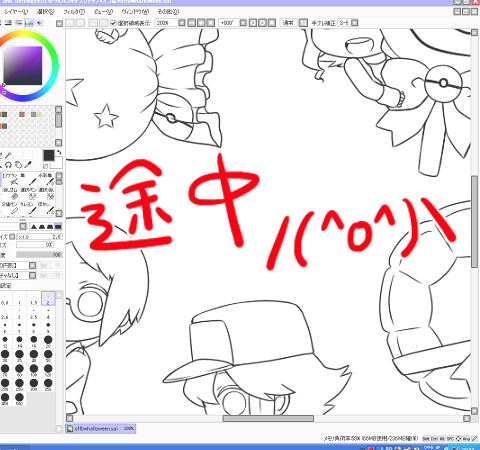480x450 pixels.
Task: Toggle selection edge display checkbox (選択範囲表示)
Action: click(x=113, y=23)
